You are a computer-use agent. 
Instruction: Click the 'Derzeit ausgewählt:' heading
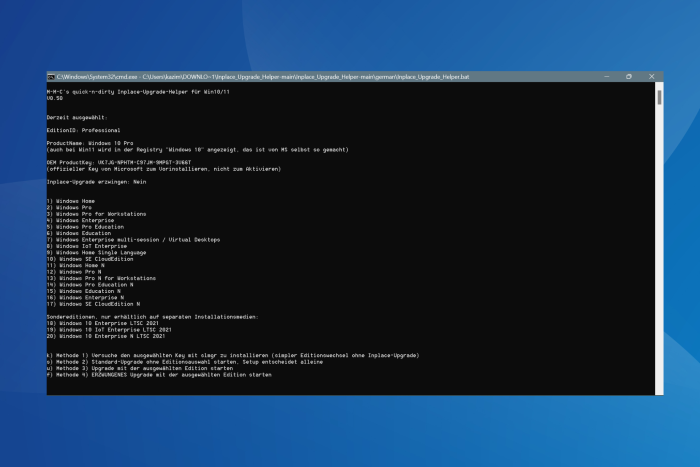(77, 117)
